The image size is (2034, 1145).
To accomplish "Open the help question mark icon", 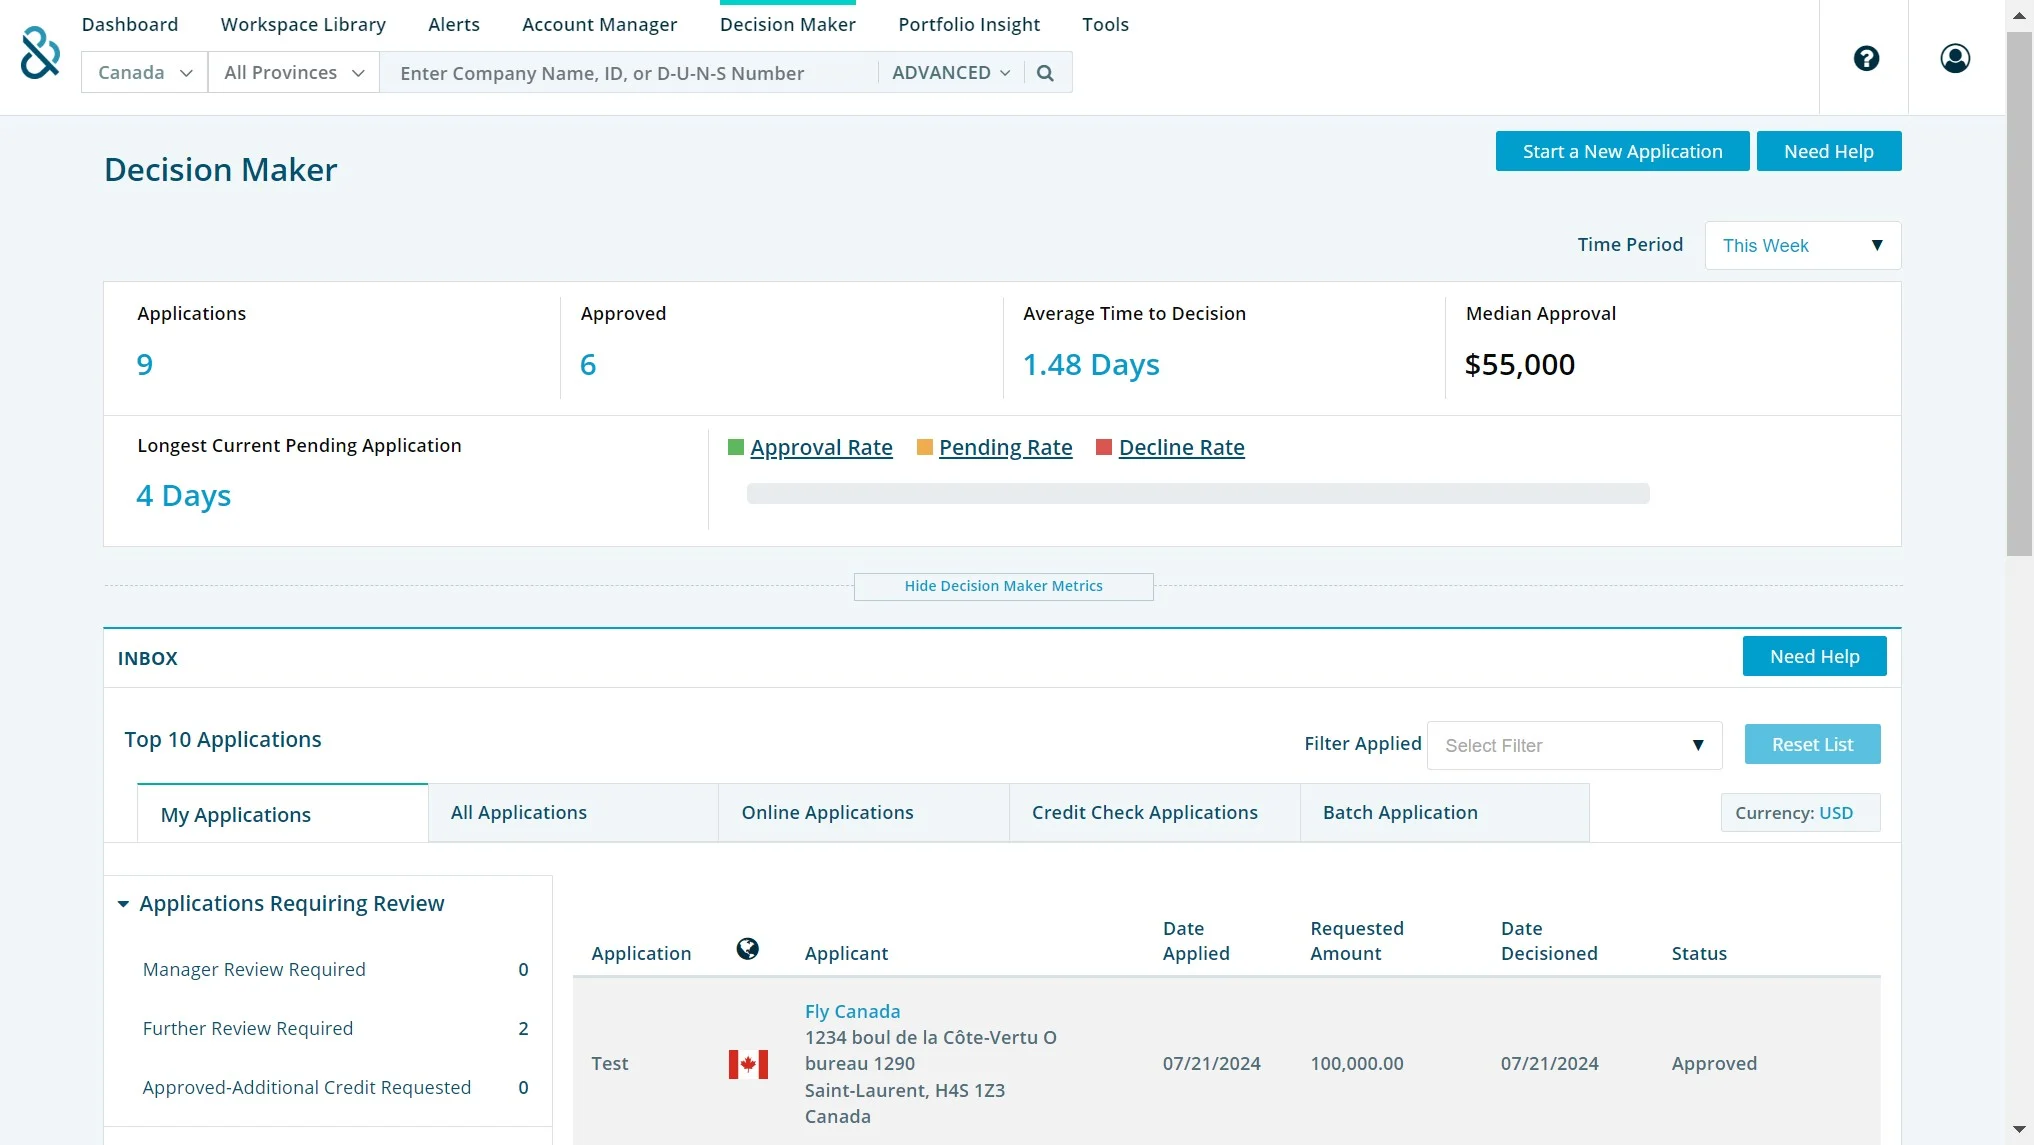I will pyautogui.click(x=1865, y=58).
